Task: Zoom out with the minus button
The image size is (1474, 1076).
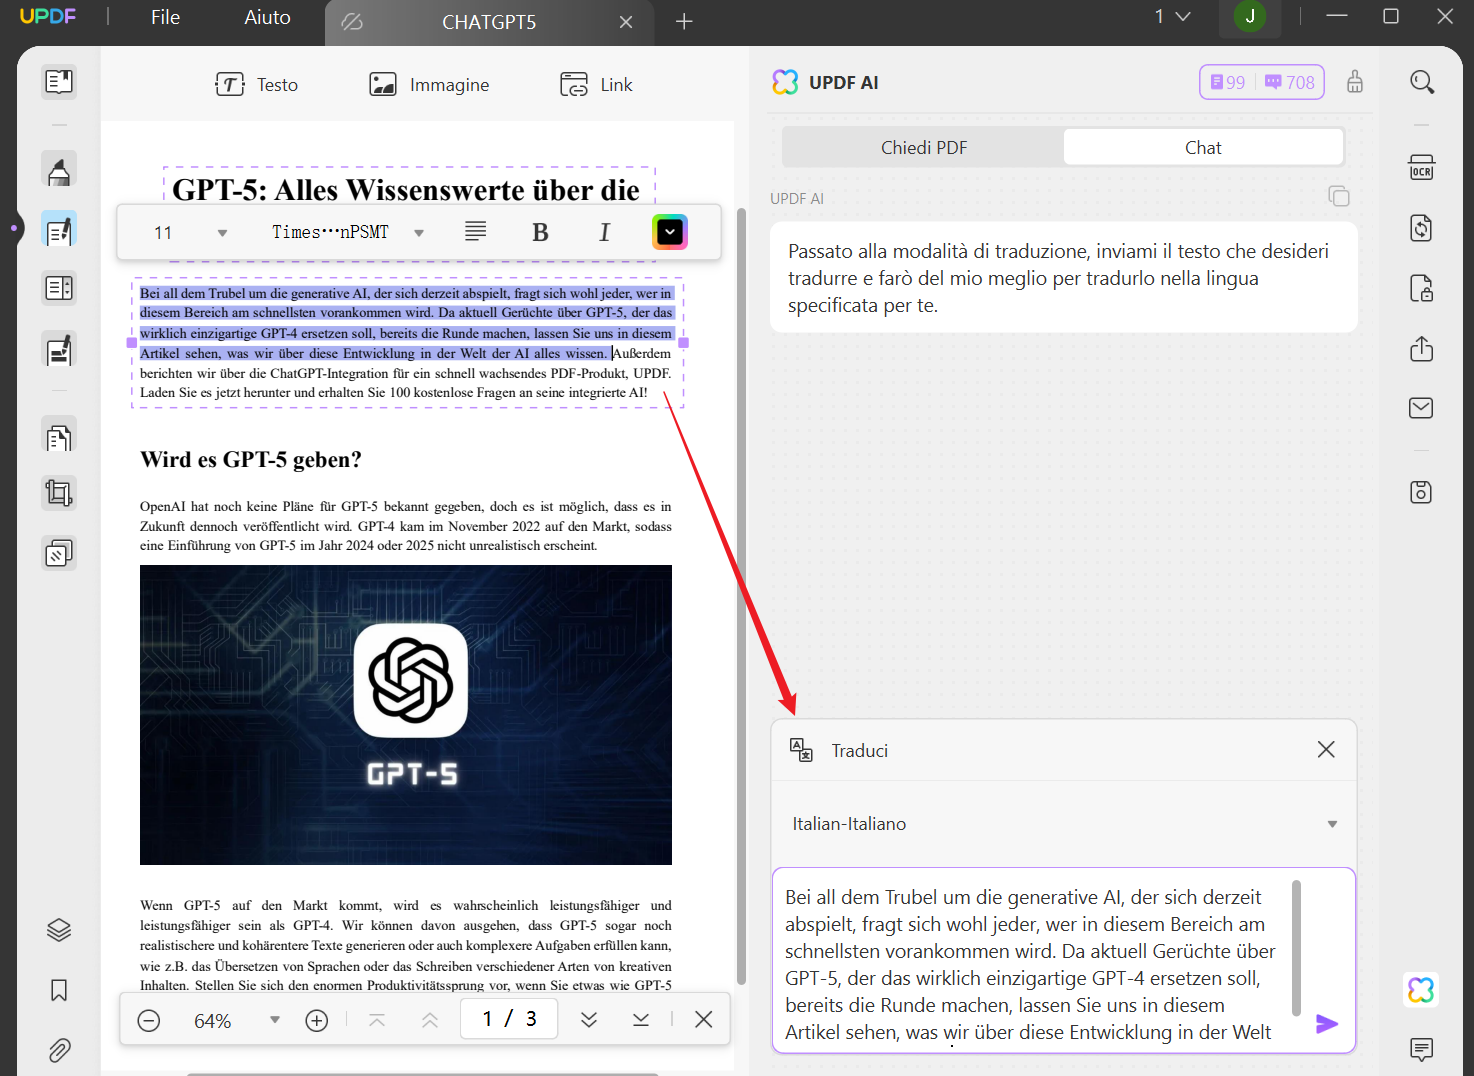Action: pyautogui.click(x=149, y=1020)
